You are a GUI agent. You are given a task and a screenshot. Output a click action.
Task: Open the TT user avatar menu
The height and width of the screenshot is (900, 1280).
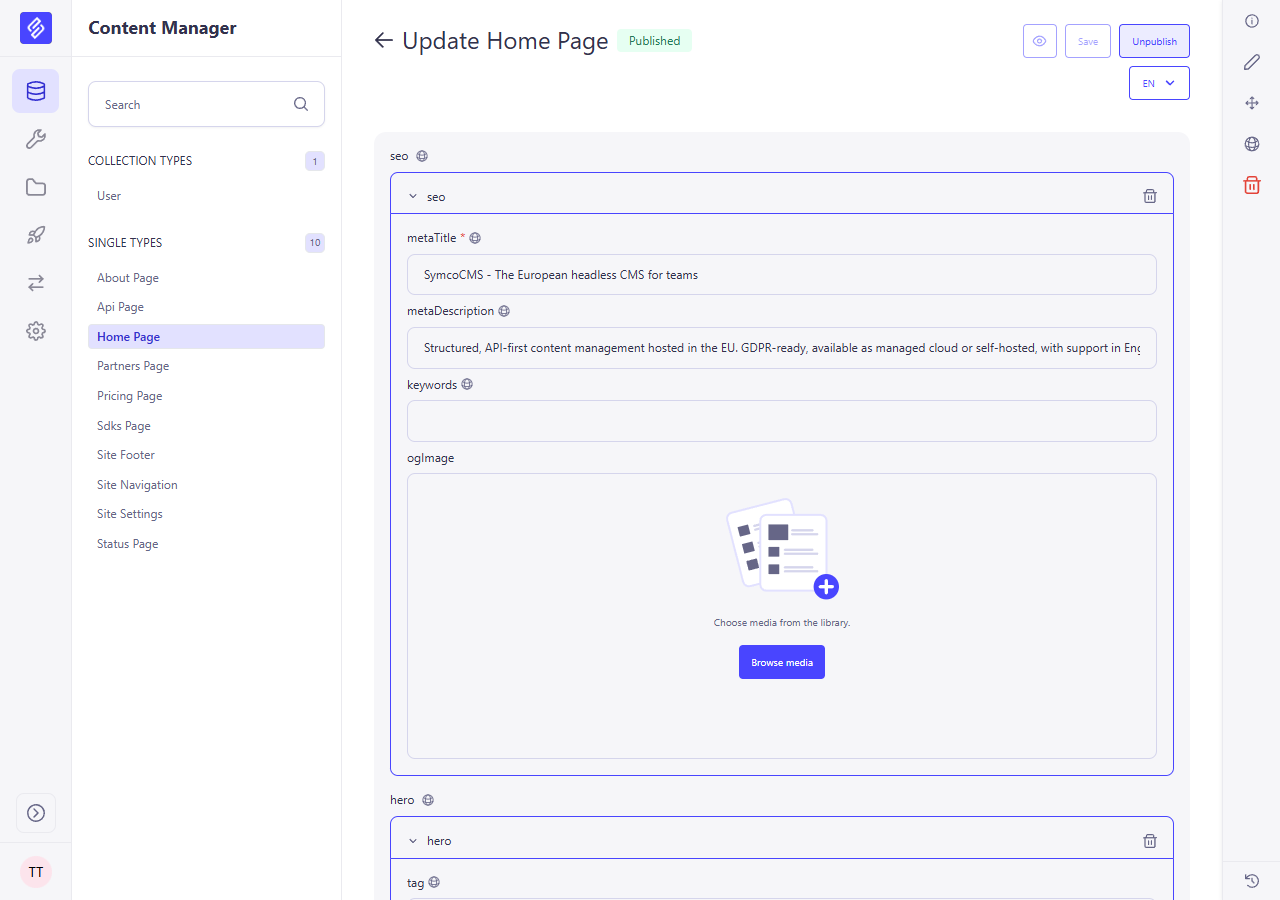[36, 872]
